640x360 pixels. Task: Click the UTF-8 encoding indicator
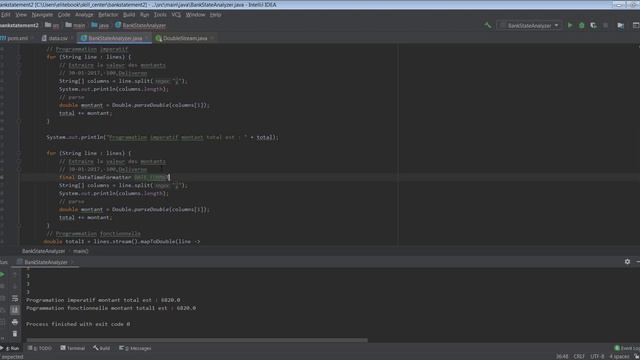(x=597, y=356)
